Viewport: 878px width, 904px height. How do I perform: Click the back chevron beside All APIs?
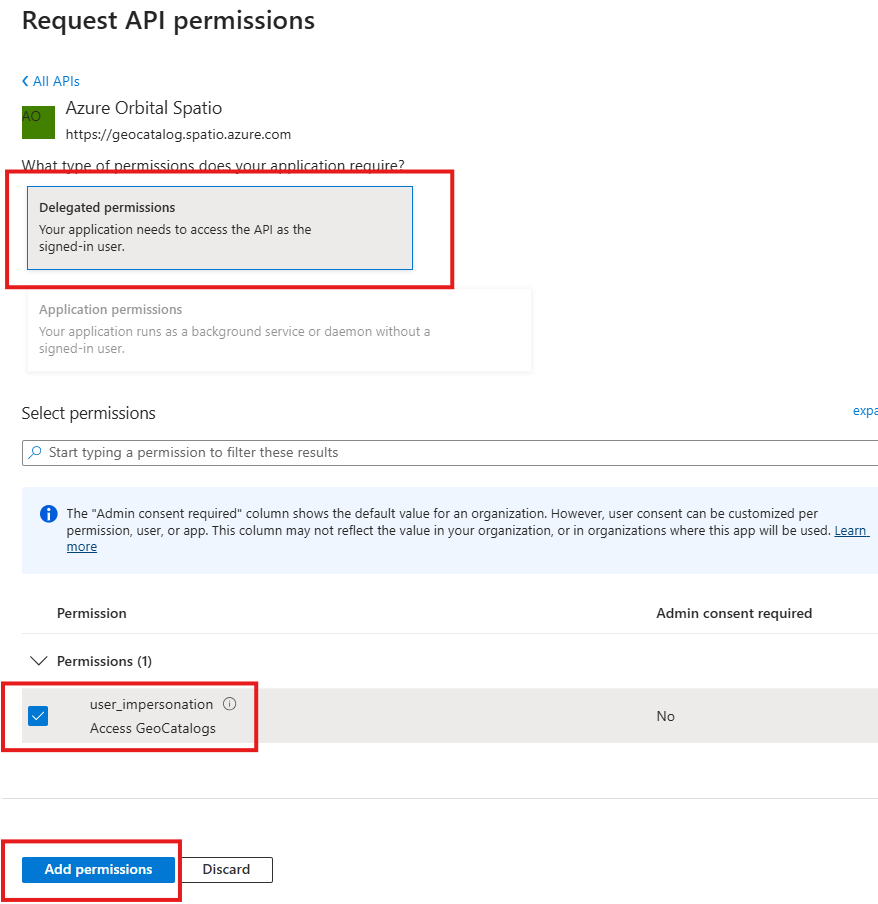[26, 81]
